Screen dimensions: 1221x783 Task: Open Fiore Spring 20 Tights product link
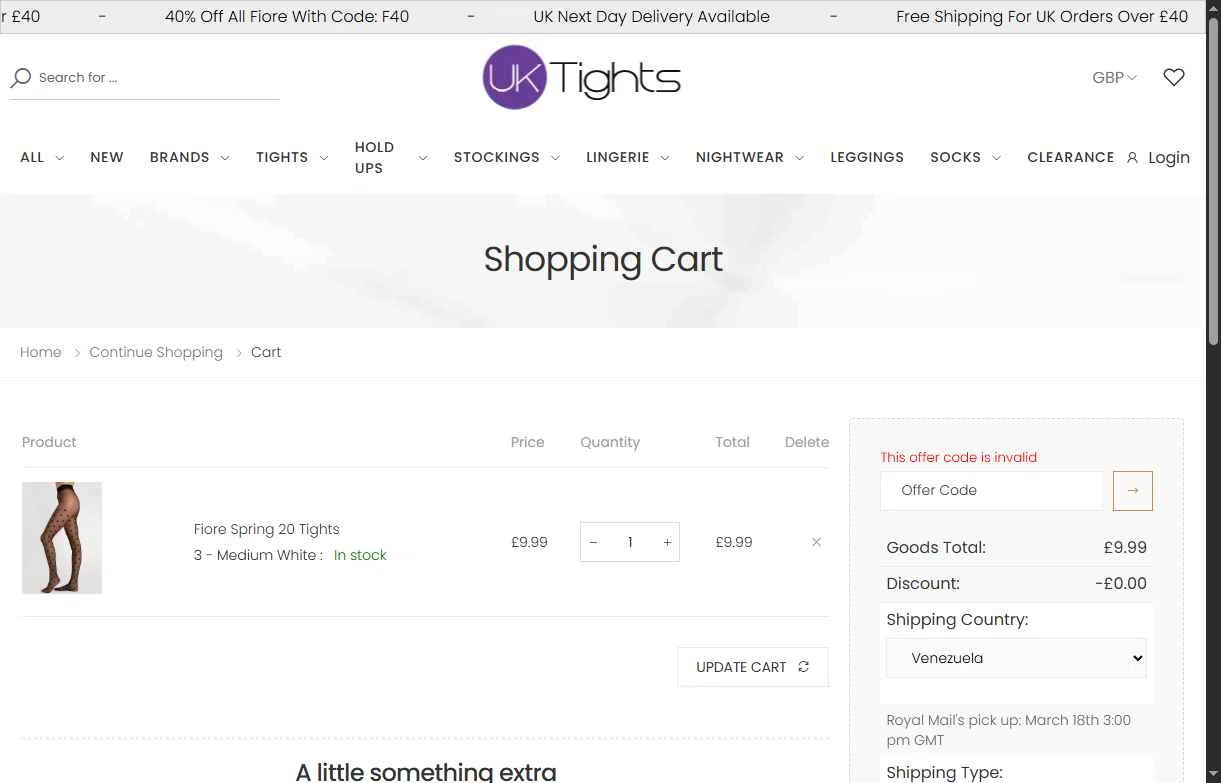pos(267,529)
